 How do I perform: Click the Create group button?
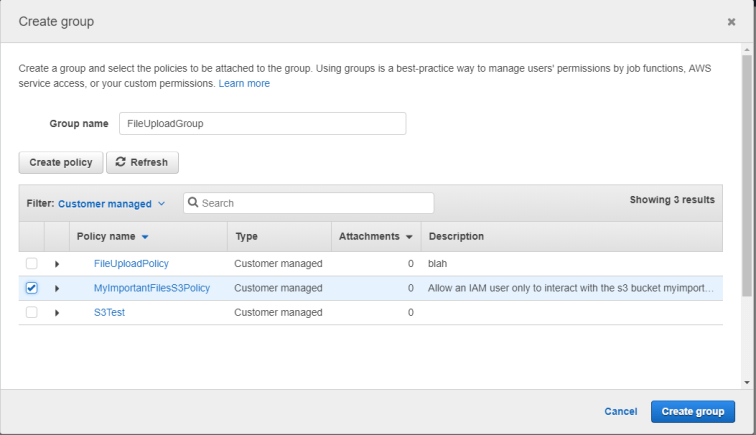click(692, 411)
